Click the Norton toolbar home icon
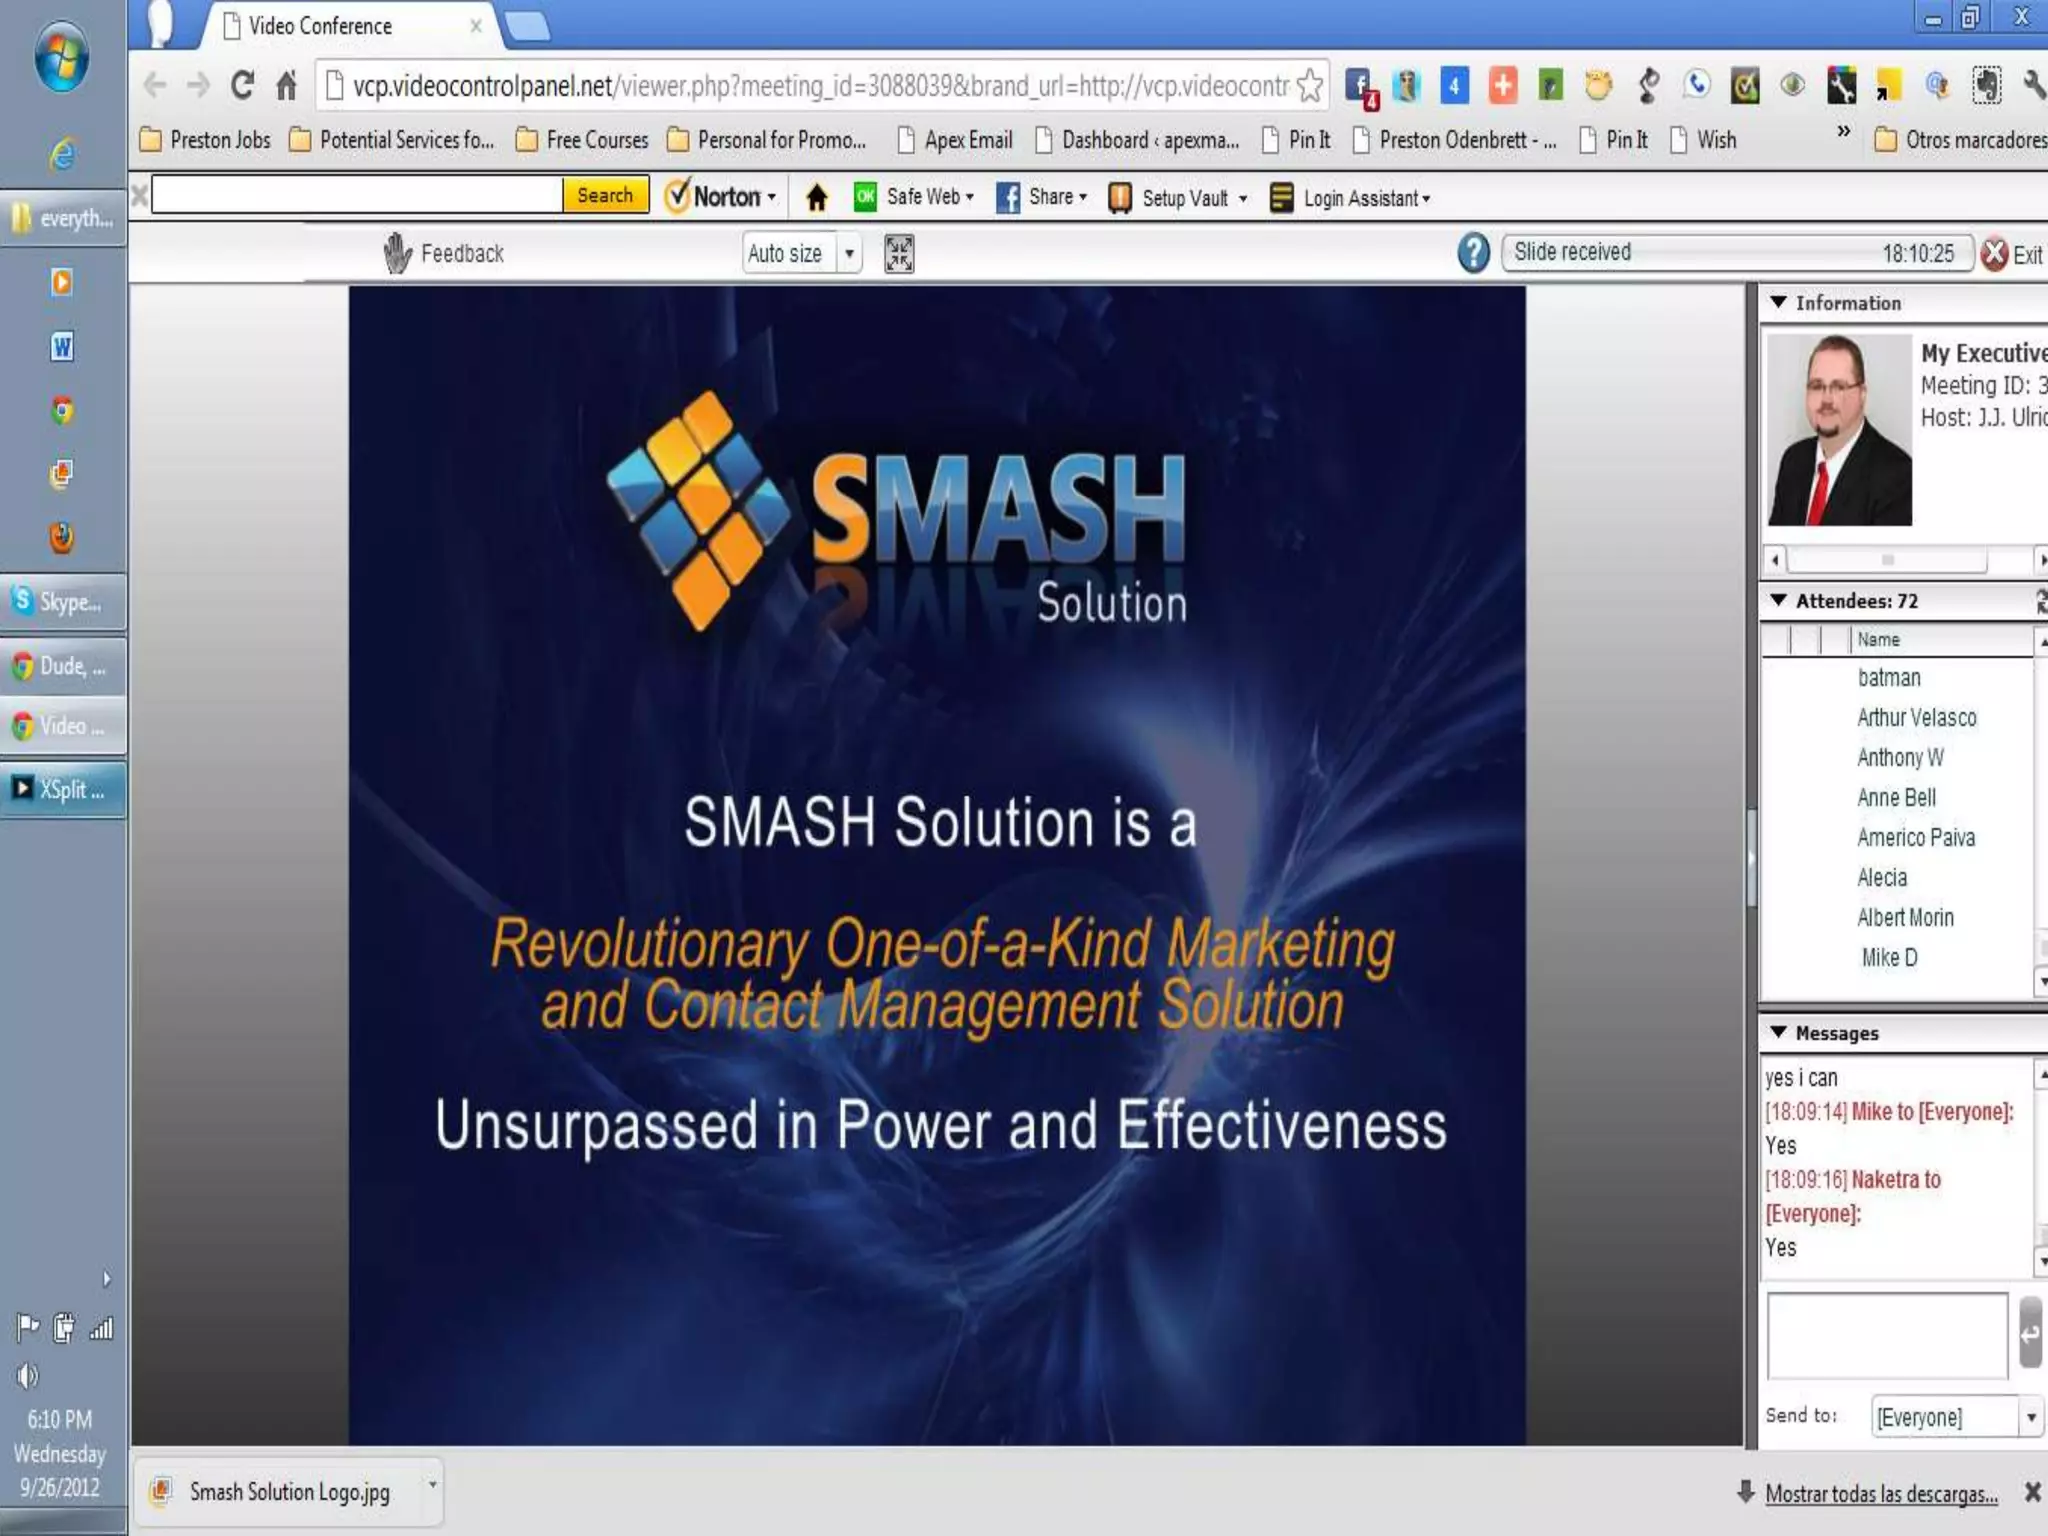Image resolution: width=2048 pixels, height=1536 pixels. (816, 198)
